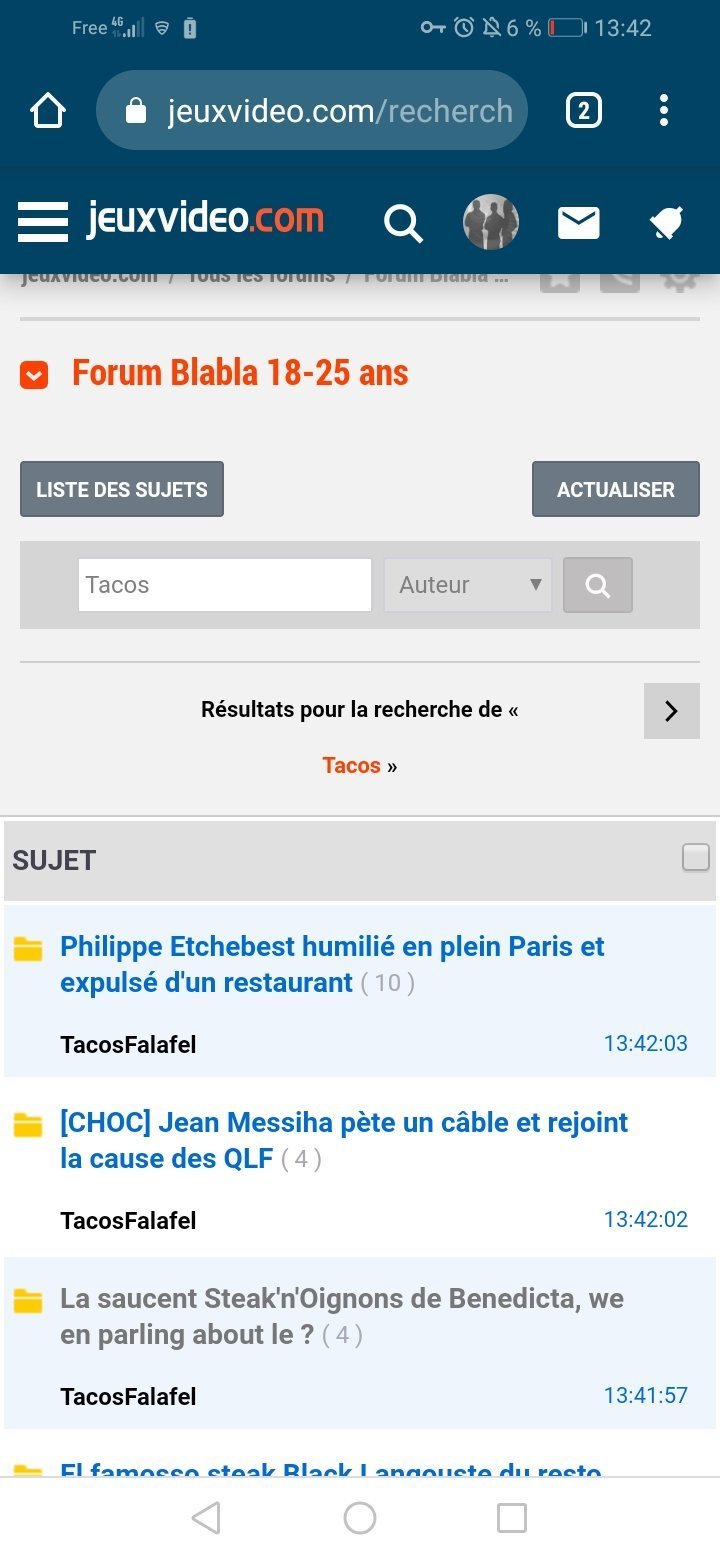Screen dimensions: 720x1560
Task: Expand the Forum Blabla 18-25 ans arrow
Action: click(34, 375)
